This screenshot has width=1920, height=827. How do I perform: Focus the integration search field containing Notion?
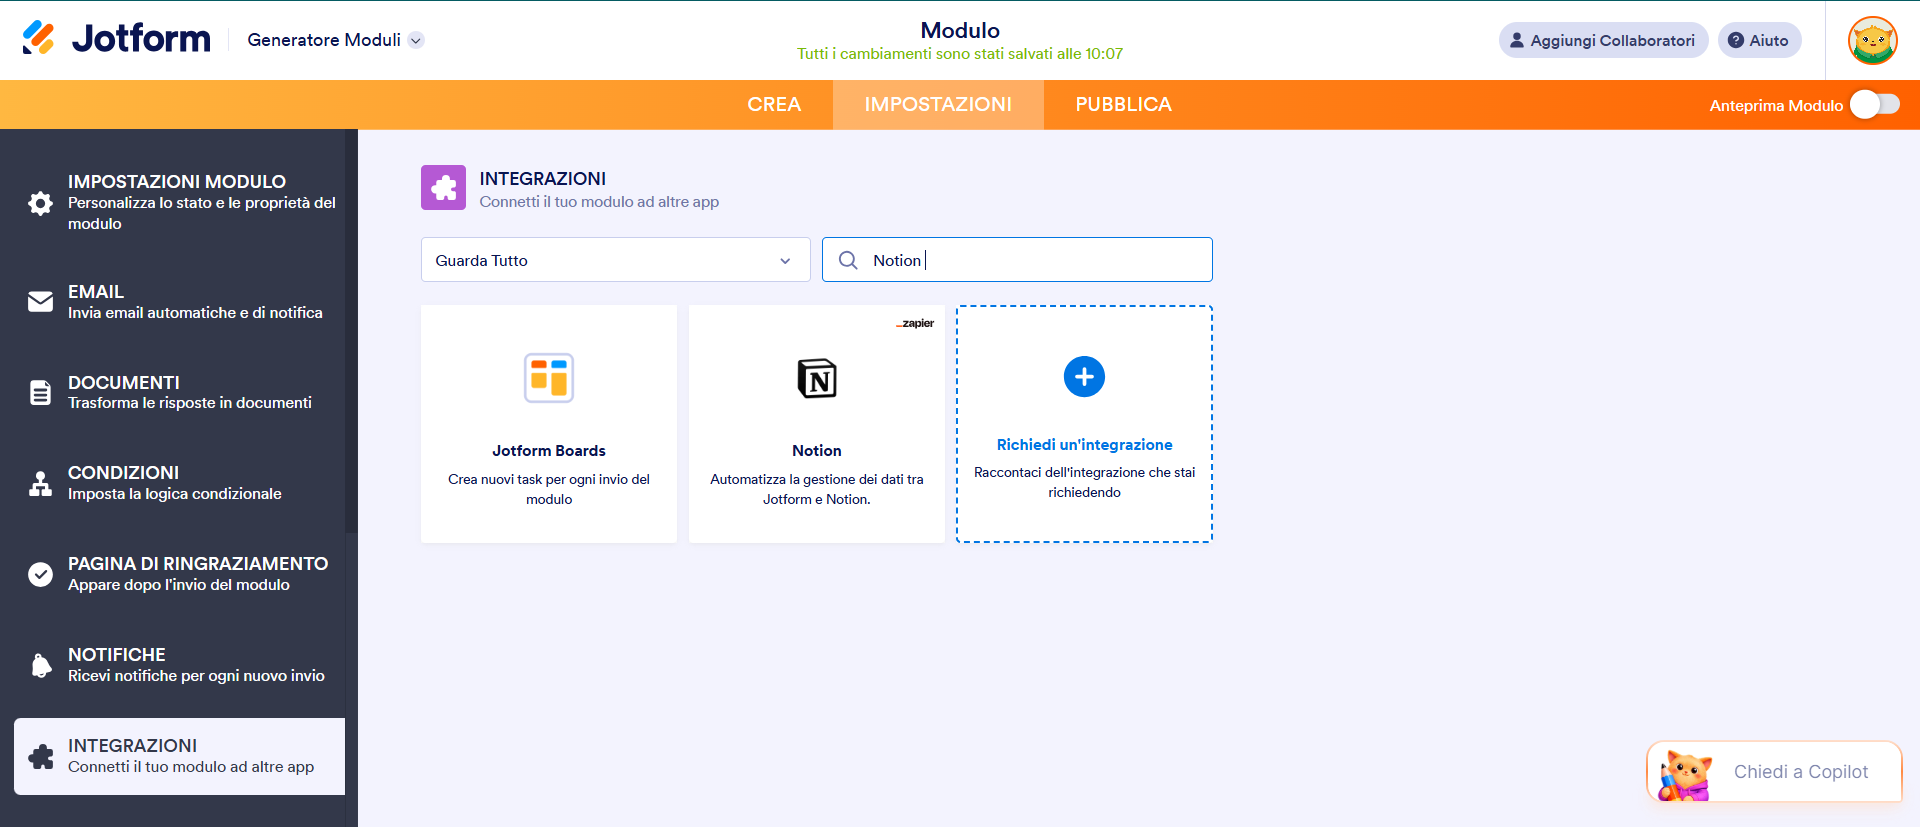pos(1017,260)
